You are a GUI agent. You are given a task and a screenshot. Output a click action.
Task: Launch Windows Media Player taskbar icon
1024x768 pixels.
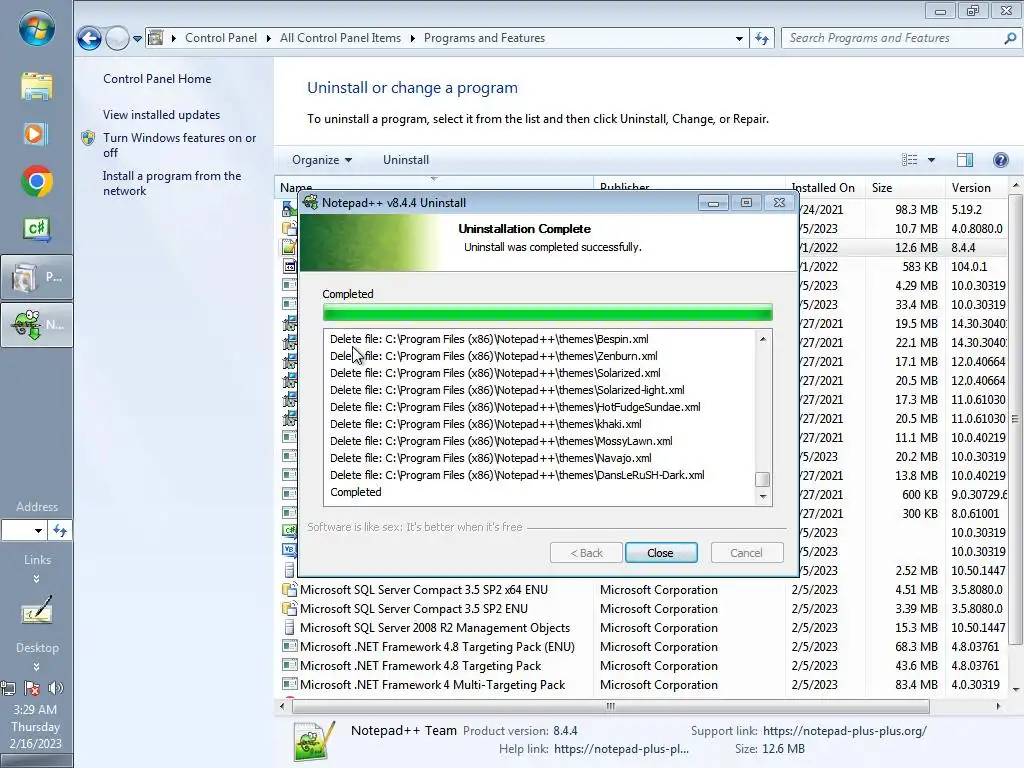(x=35, y=134)
